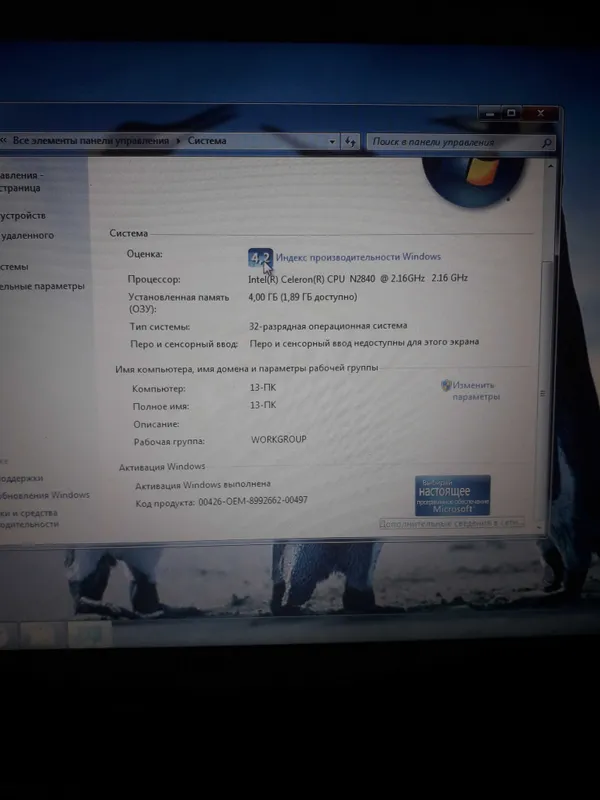Click the vertical scrollbar thumb
Viewport: 600px width, 800px height.
(543, 393)
